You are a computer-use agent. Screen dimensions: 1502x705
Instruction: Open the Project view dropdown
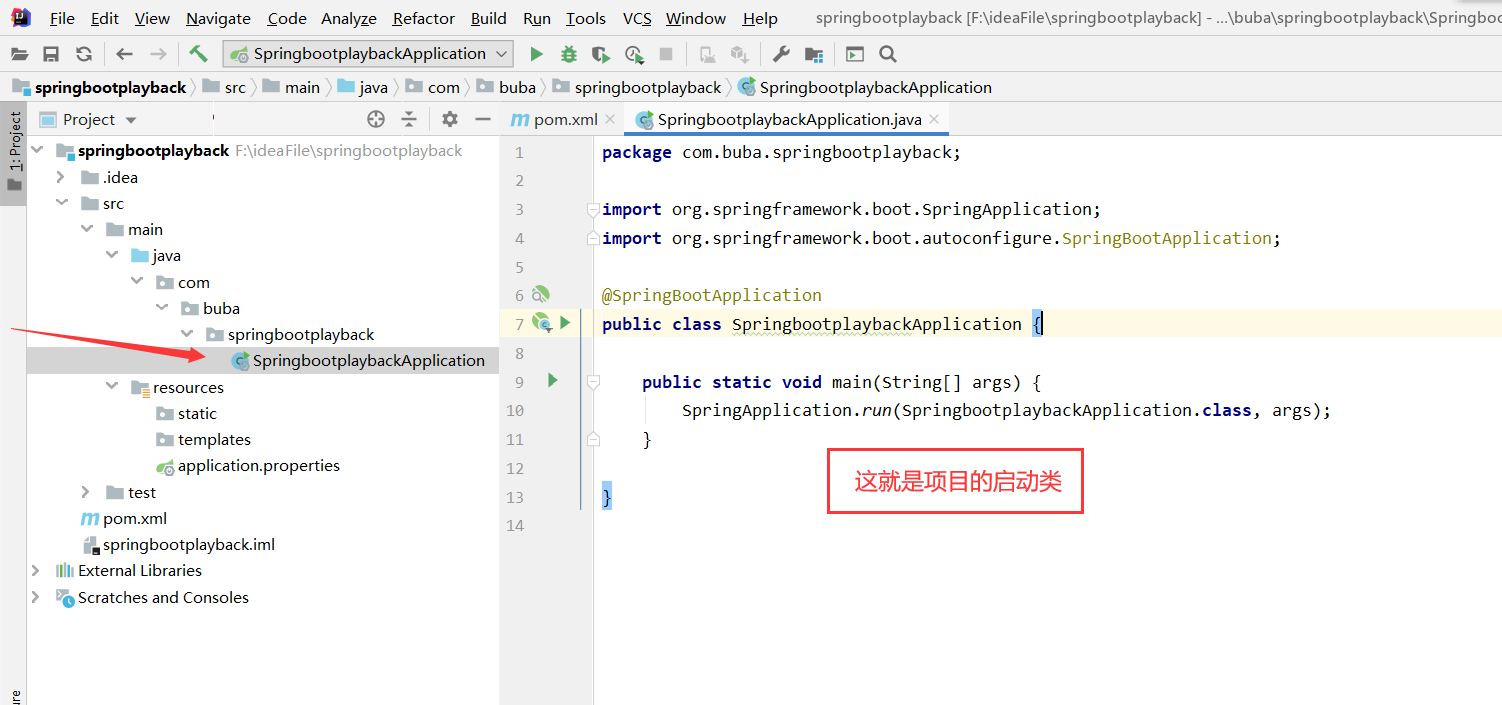click(88, 119)
